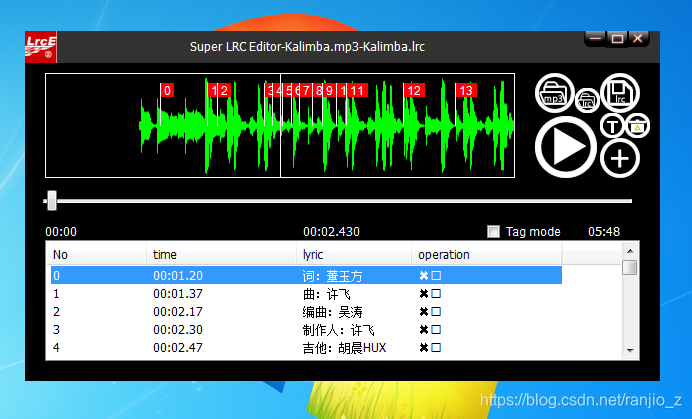
Task: Select time cell 00:02.47
Action: click(178, 347)
